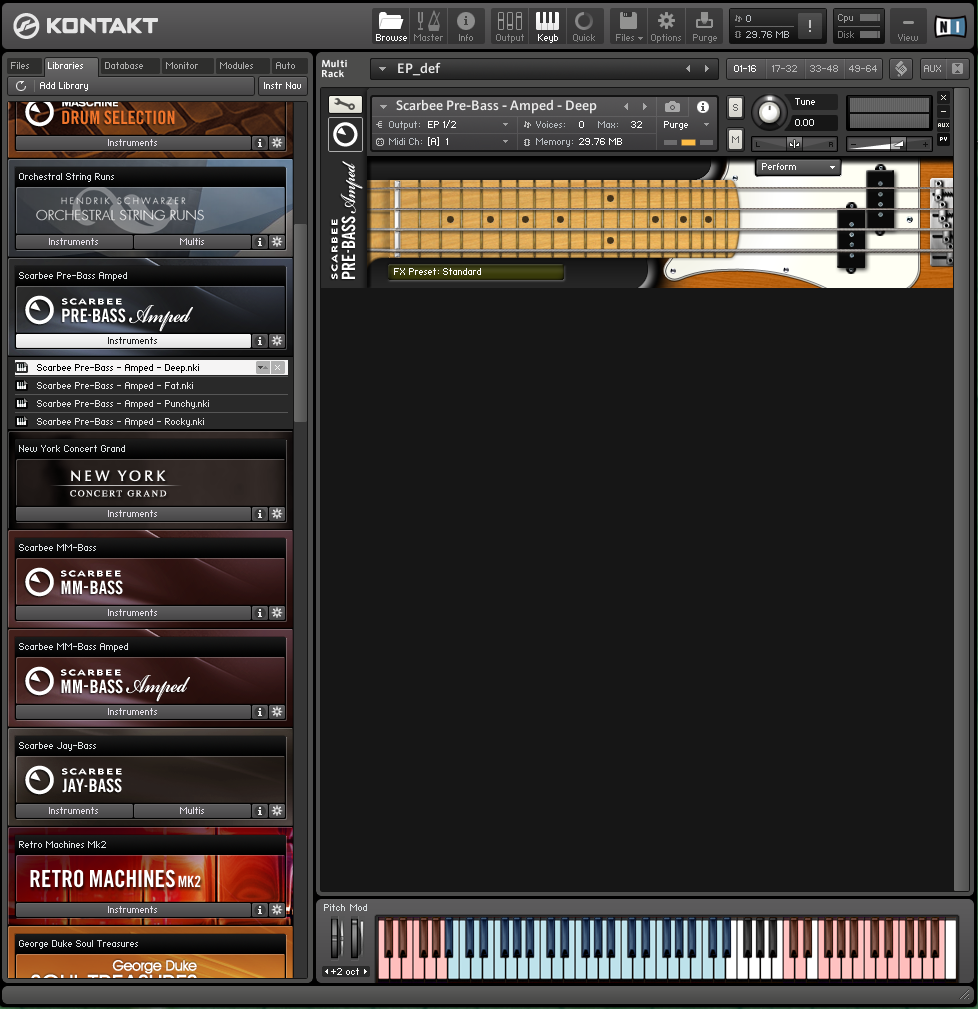Toggle the Browse panel icon
This screenshot has width=978, height=1009.
391,27
